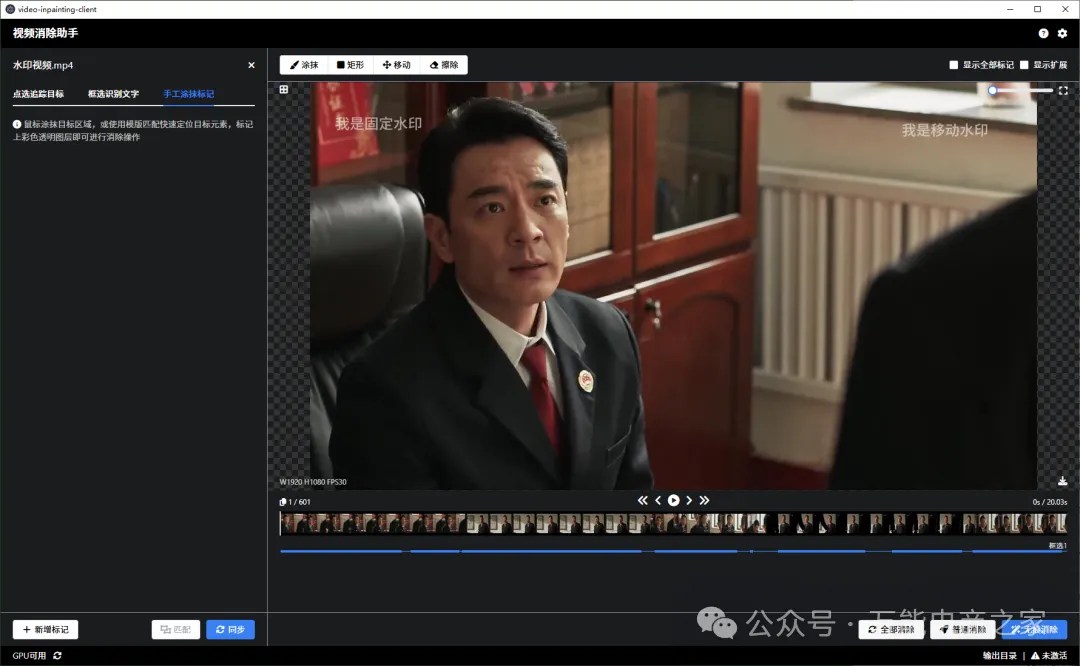Select the 涂抹 brush tool
Viewport: 1080px width, 666px height.
[x=304, y=65]
